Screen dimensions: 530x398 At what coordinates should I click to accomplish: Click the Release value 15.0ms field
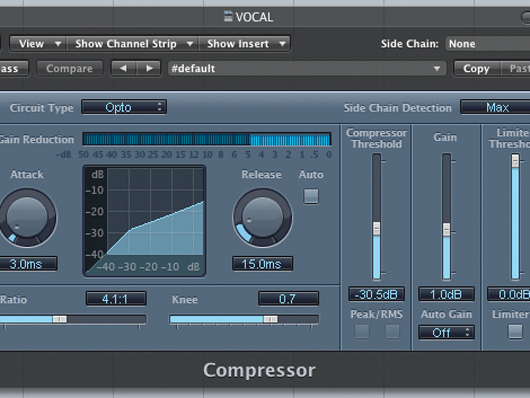[262, 264]
